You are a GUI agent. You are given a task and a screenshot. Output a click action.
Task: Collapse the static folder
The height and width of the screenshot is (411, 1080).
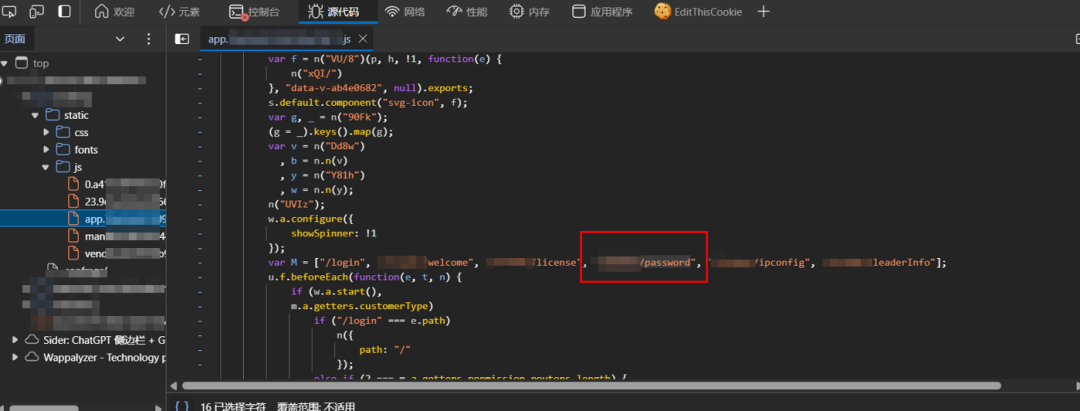click(x=35, y=115)
